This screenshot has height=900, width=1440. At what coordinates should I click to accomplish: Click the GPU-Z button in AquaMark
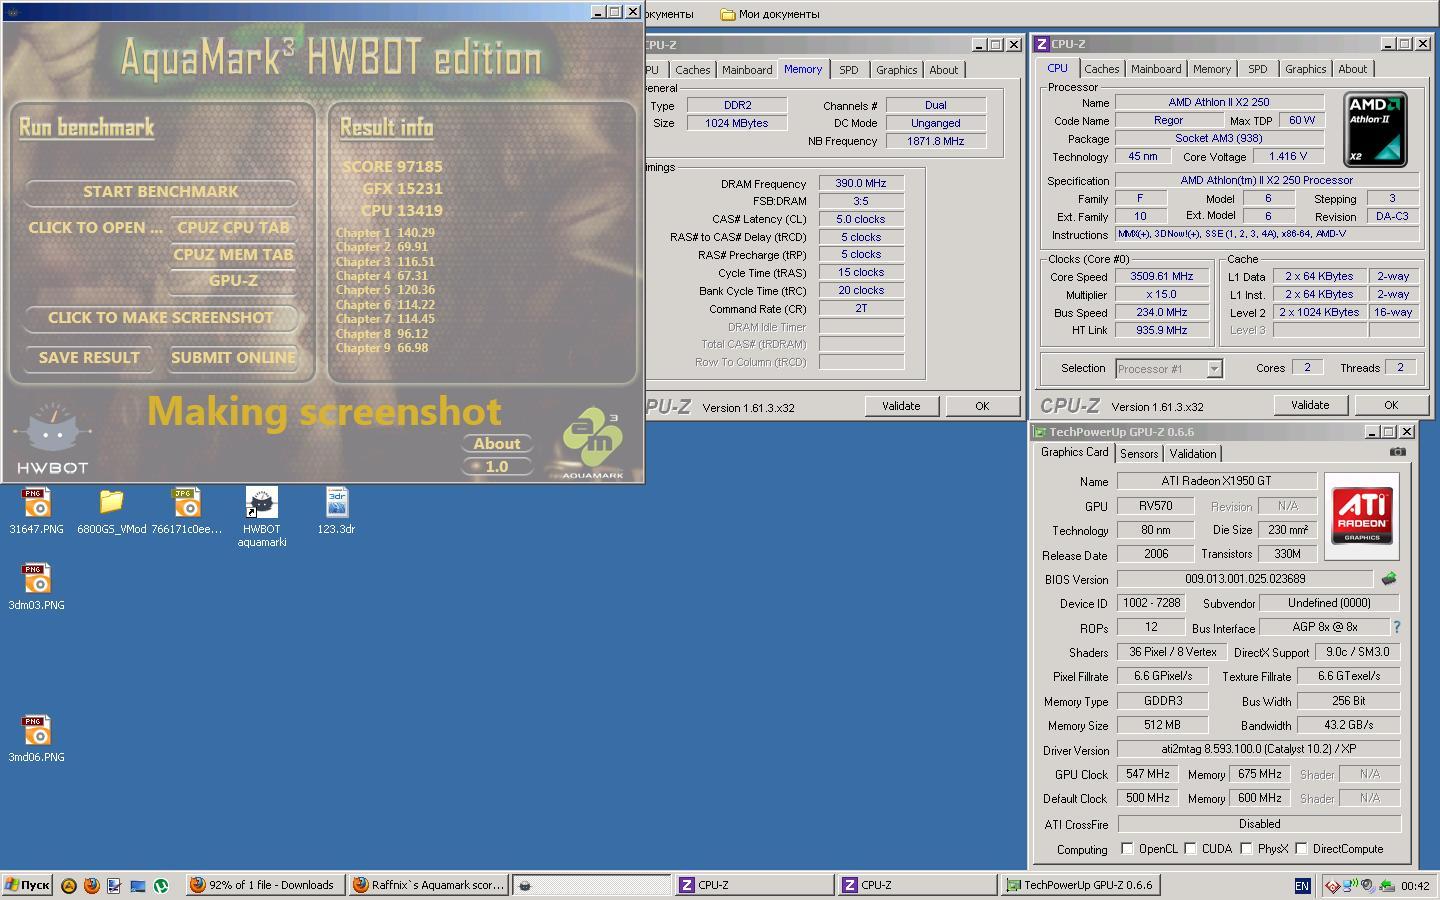(x=233, y=281)
